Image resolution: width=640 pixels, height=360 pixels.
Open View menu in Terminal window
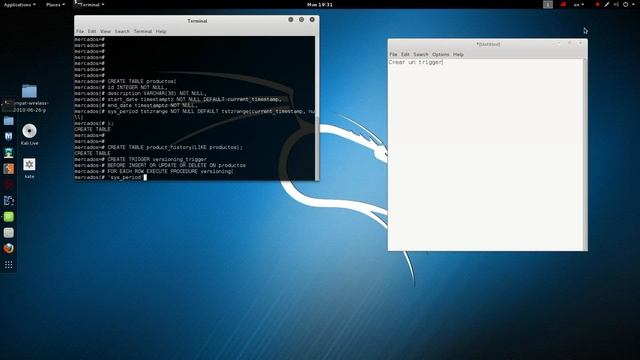pyautogui.click(x=105, y=31)
